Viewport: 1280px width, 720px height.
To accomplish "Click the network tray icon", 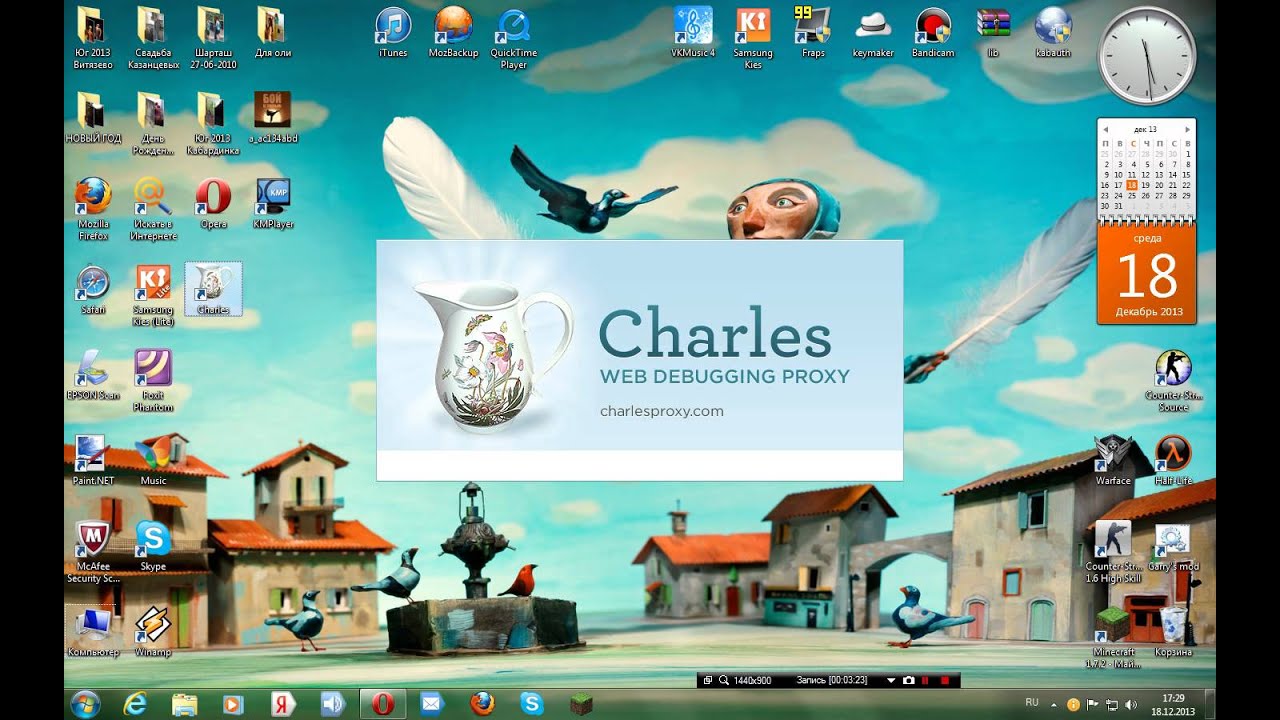I will tap(1112, 705).
